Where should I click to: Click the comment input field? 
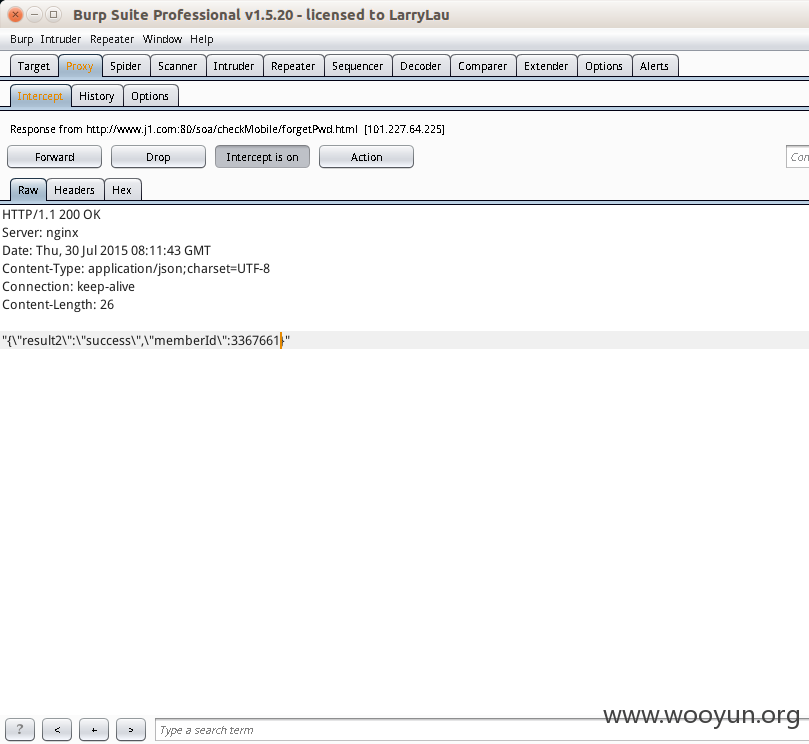click(x=797, y=157)
